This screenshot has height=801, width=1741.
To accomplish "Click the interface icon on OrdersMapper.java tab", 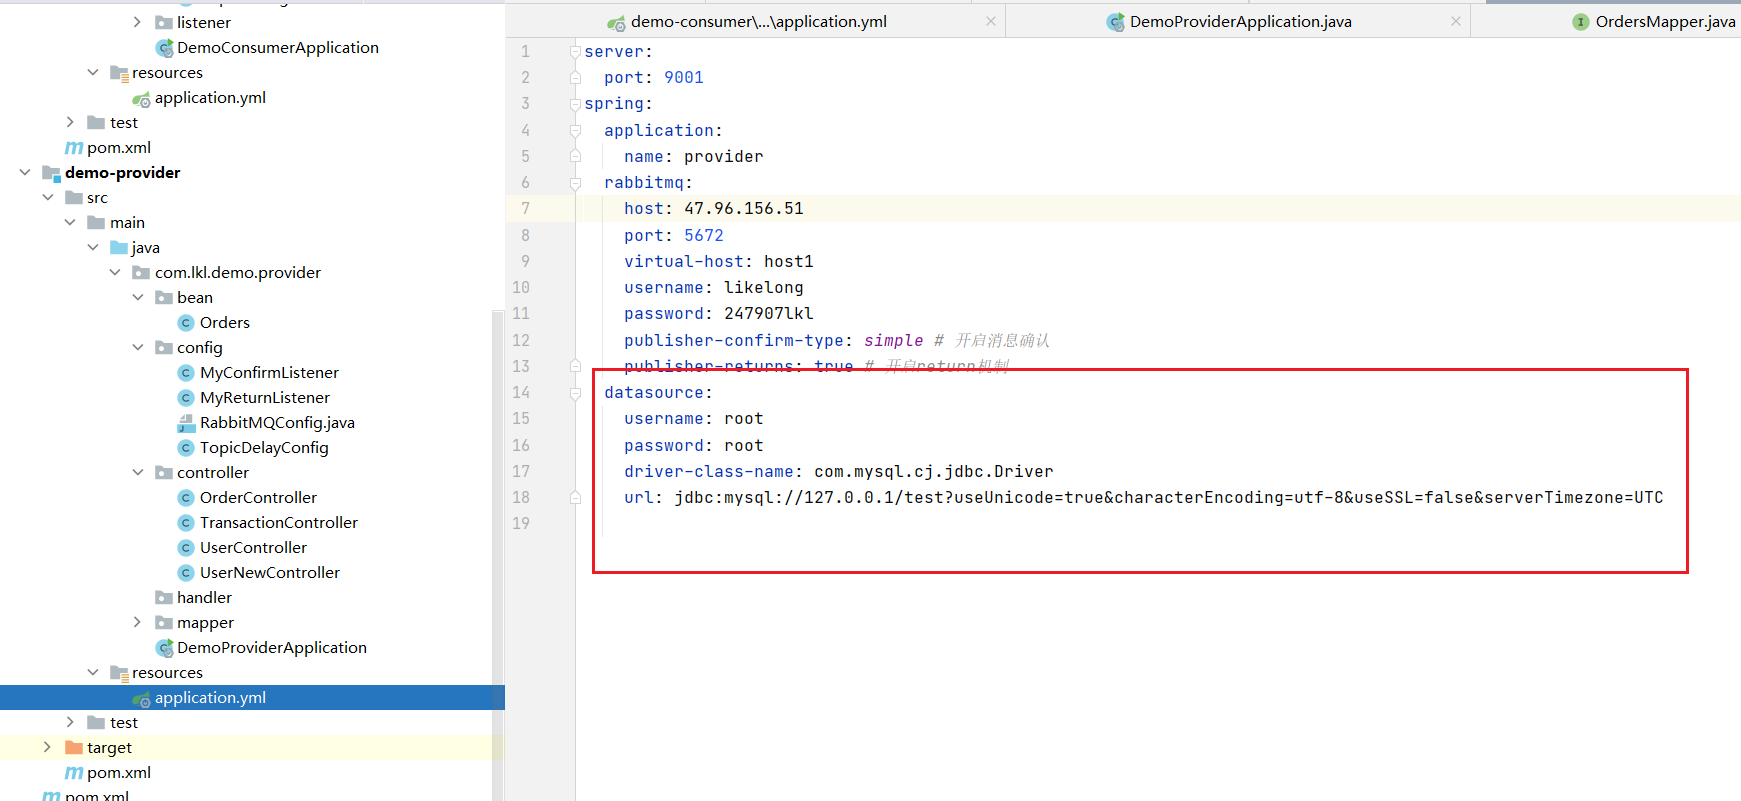I will pos(1581,22).
